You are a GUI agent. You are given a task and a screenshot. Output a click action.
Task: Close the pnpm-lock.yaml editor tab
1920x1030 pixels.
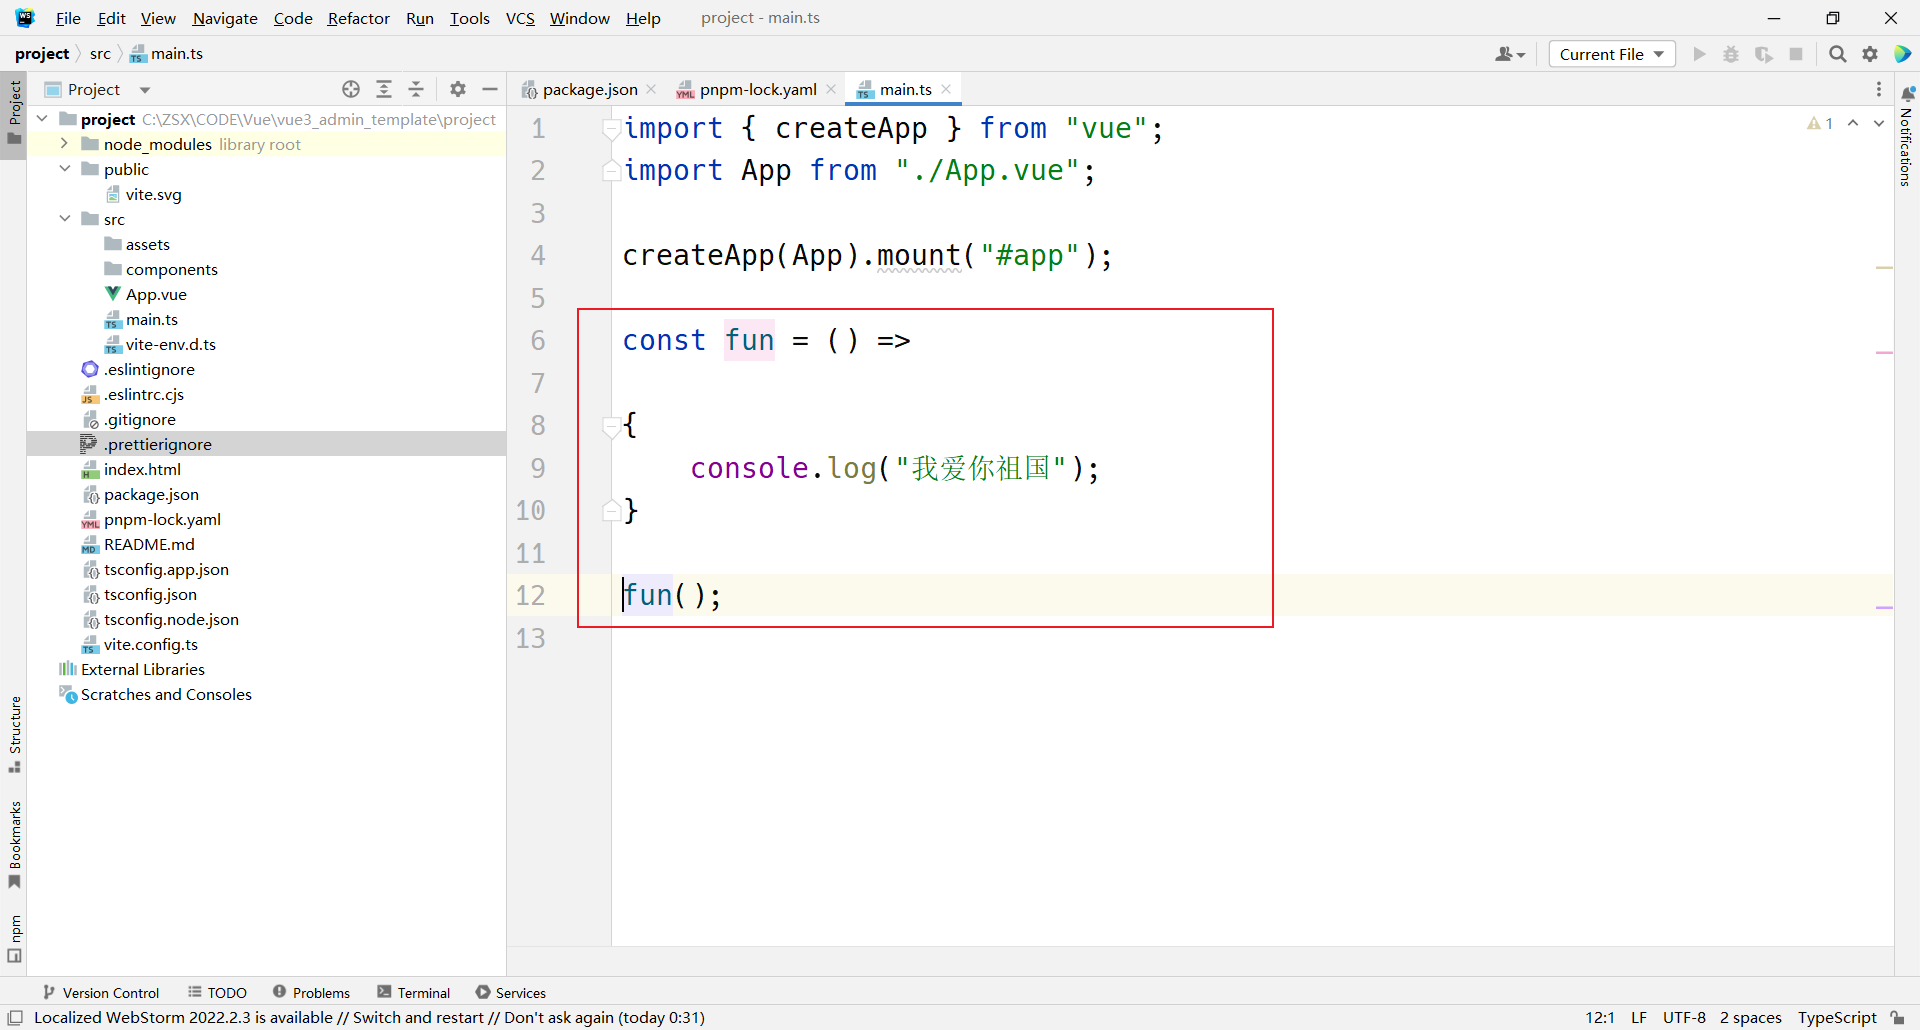pos(831,89)
